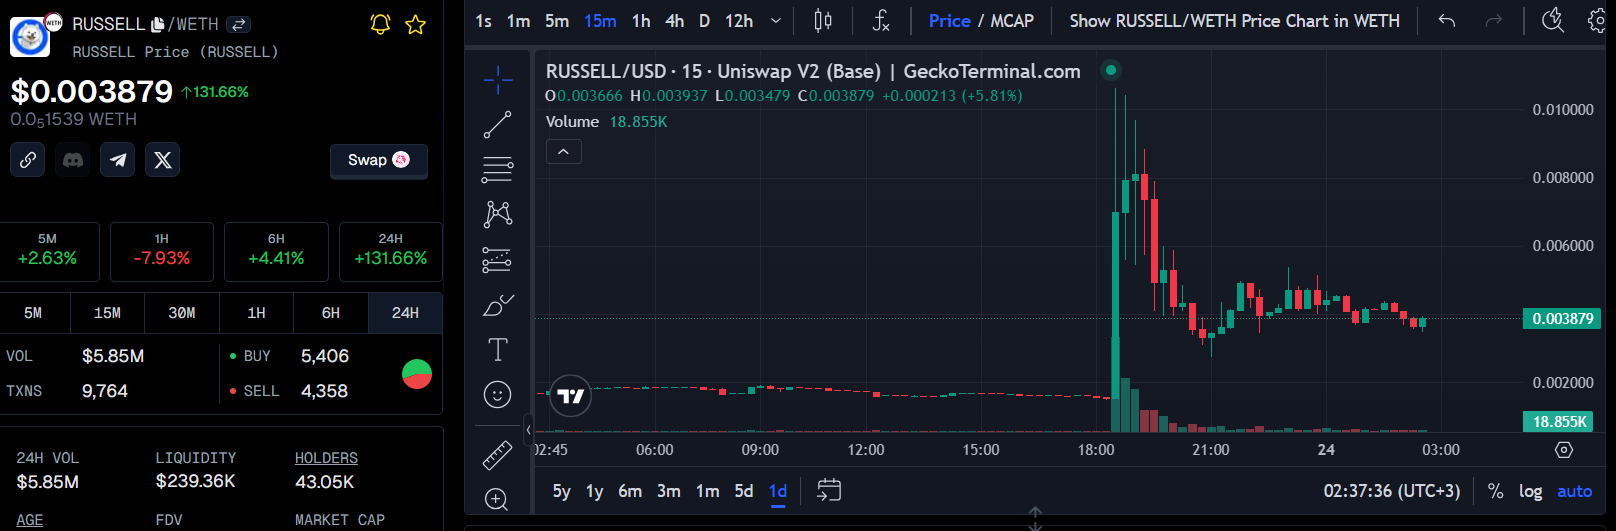
Task: Select the D daily timeframe
Action: coord(704,21)
